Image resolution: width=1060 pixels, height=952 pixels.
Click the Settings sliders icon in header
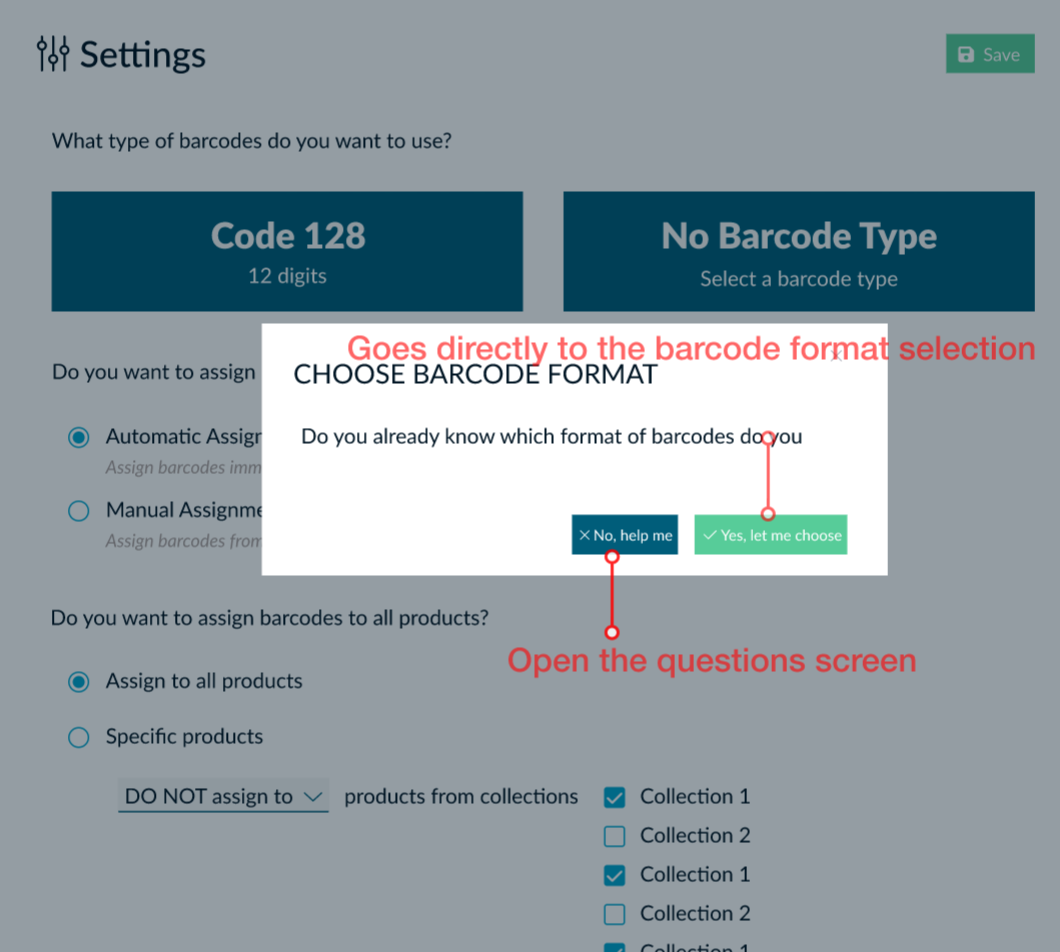53,54
